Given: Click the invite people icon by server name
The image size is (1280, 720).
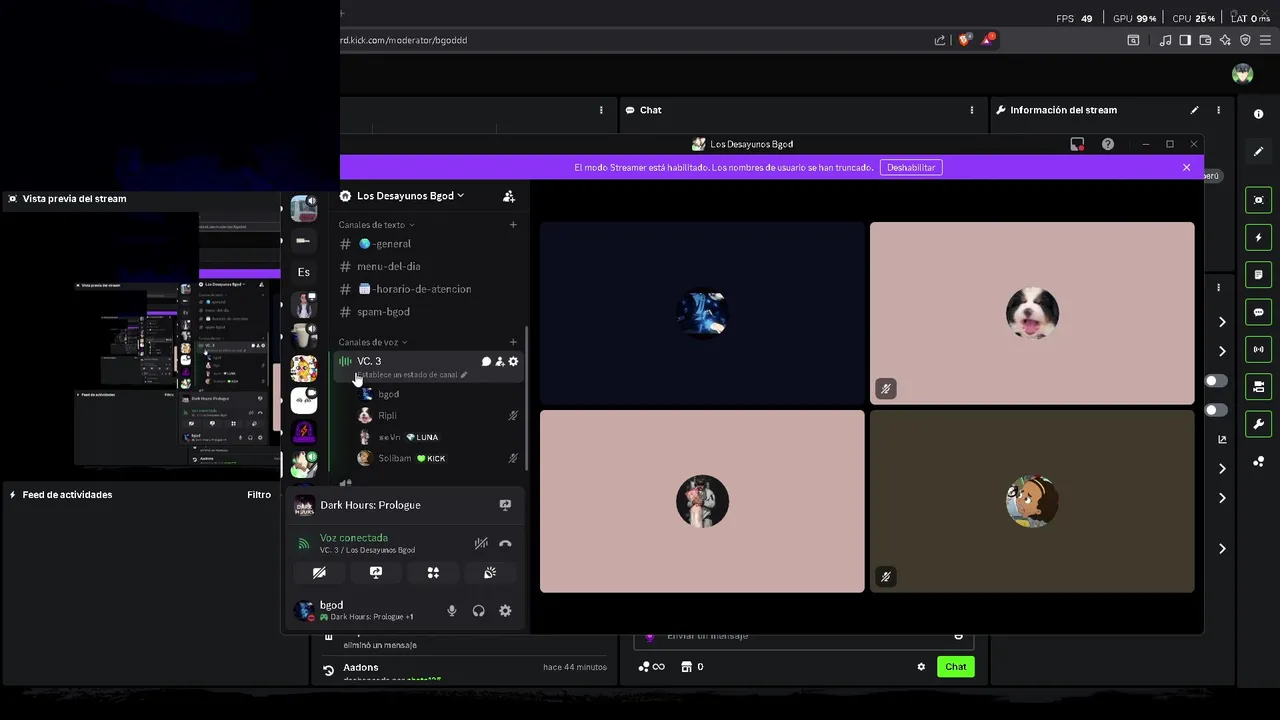Looking at the screenshot, I should (x=509, y=196).
